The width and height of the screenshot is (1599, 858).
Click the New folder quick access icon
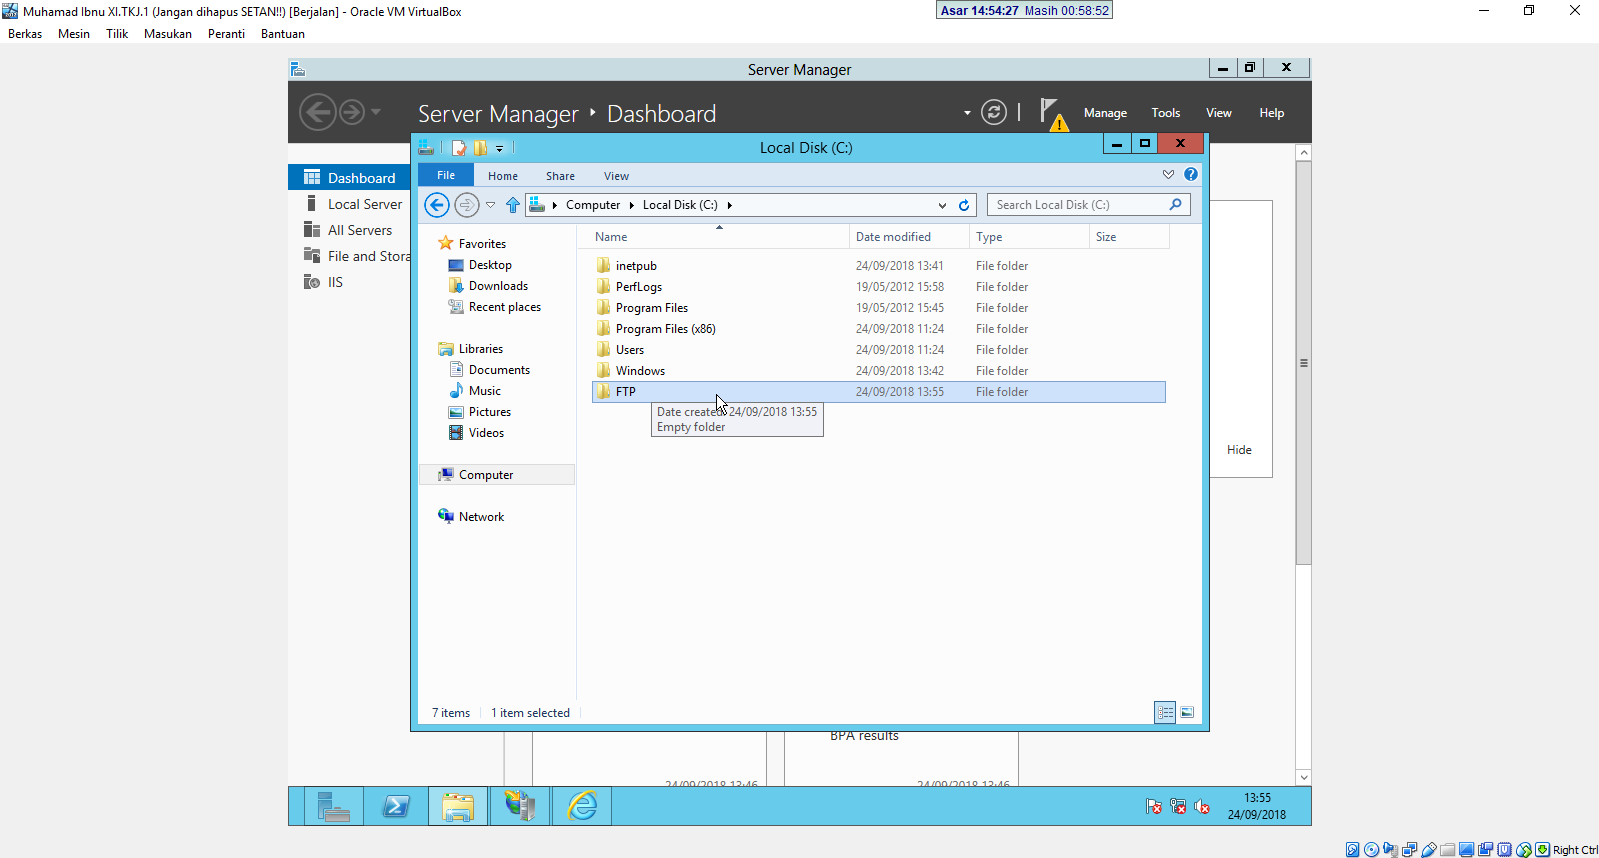pyautogui.click(x=481, y=148)
